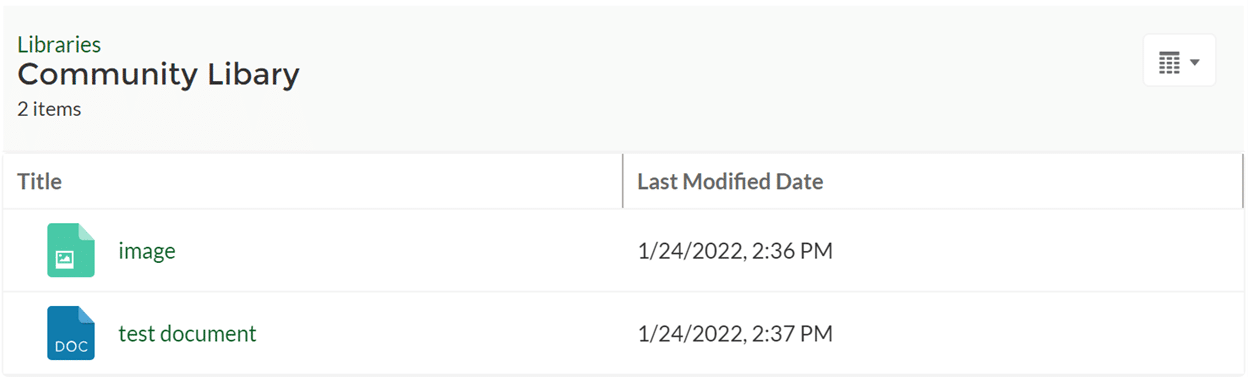The image size is (1248, 377).
Task: Go back to Libraries breadcrumb
Action: coord(59,44)
